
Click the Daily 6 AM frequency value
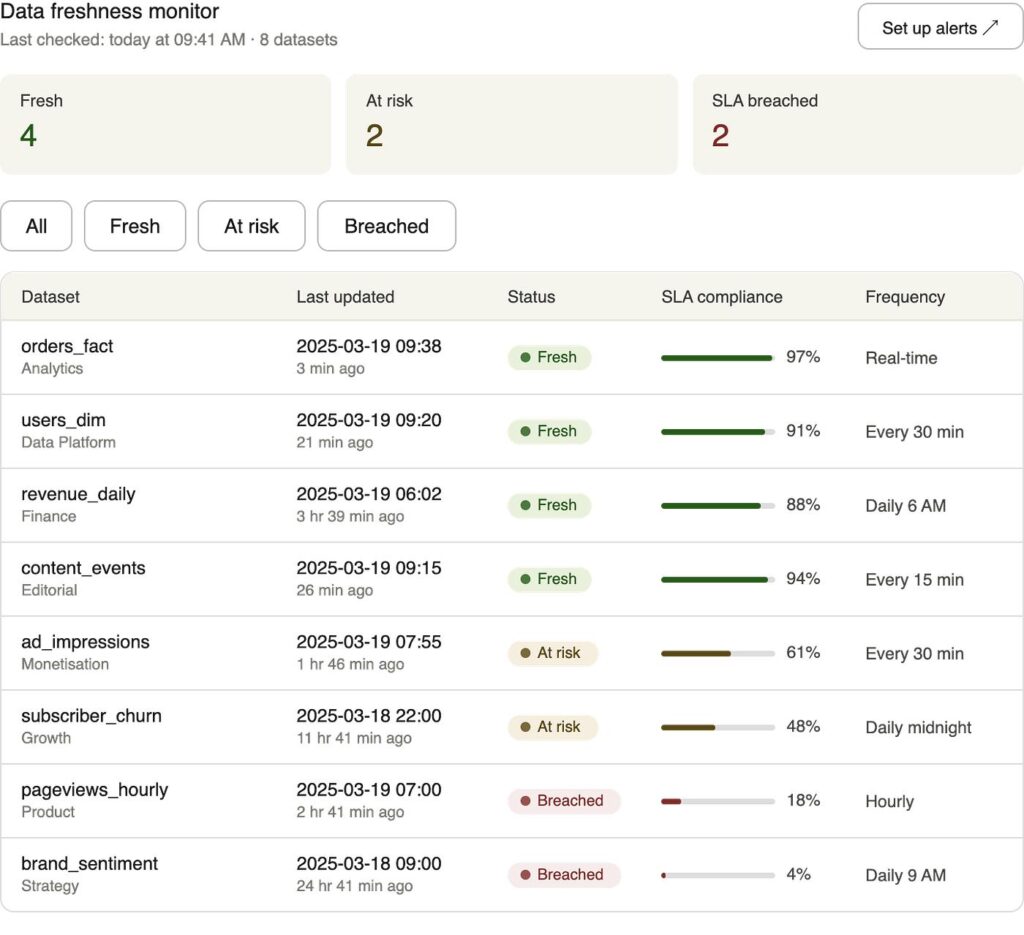click(x=905, y=505)
